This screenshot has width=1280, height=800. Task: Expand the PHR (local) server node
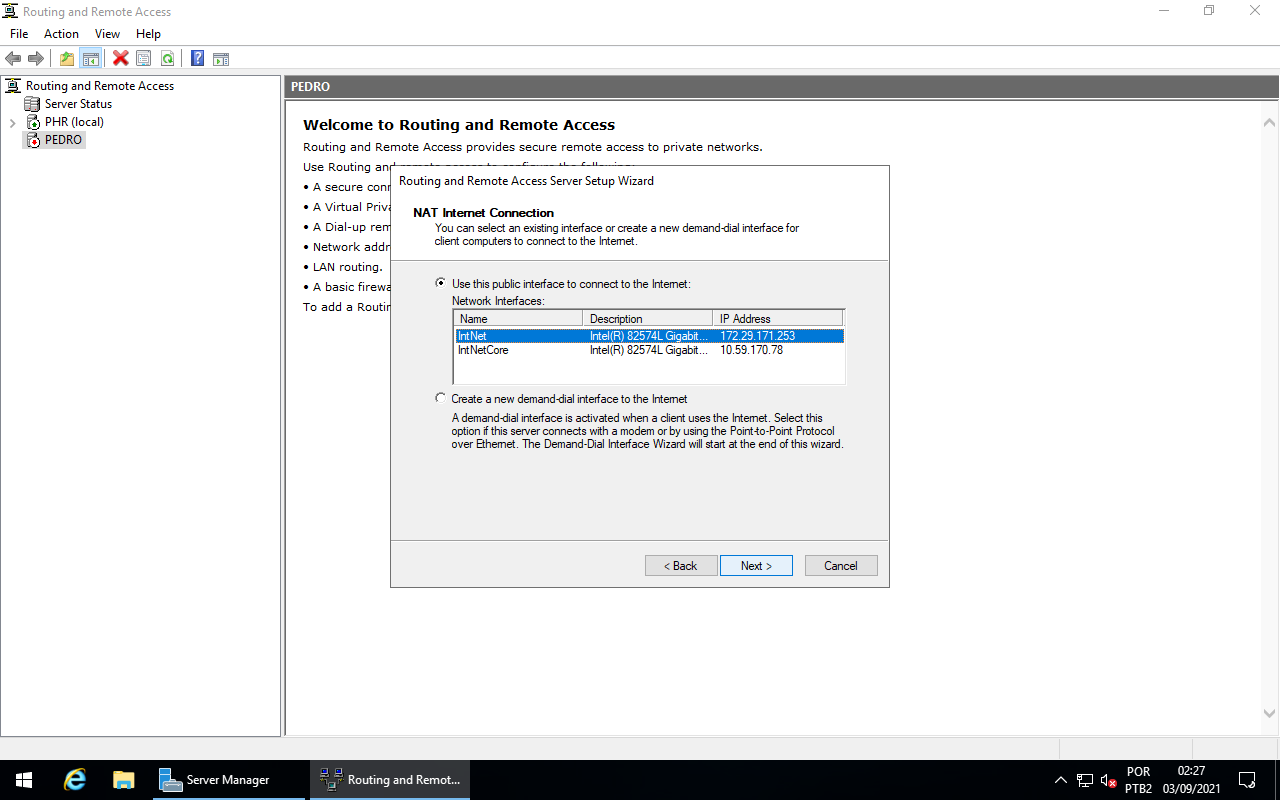(x=12, y=123)
